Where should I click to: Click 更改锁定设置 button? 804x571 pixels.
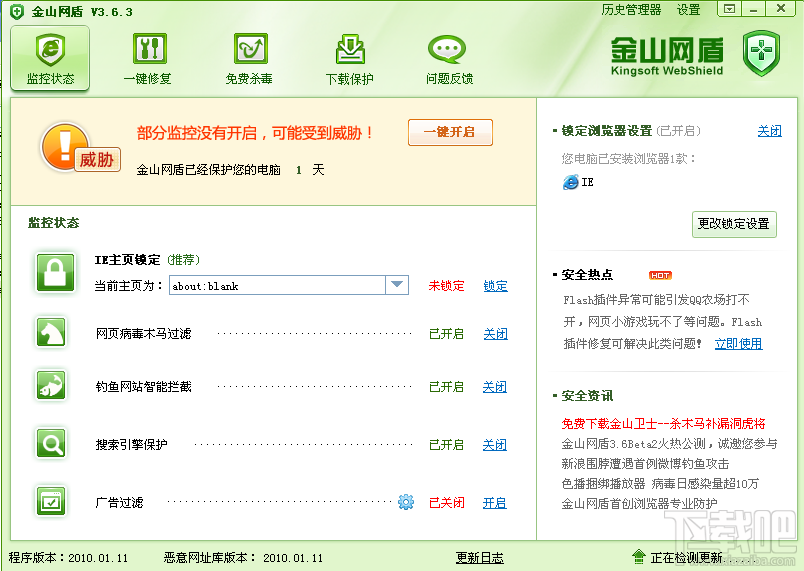[x=734, y=224]
